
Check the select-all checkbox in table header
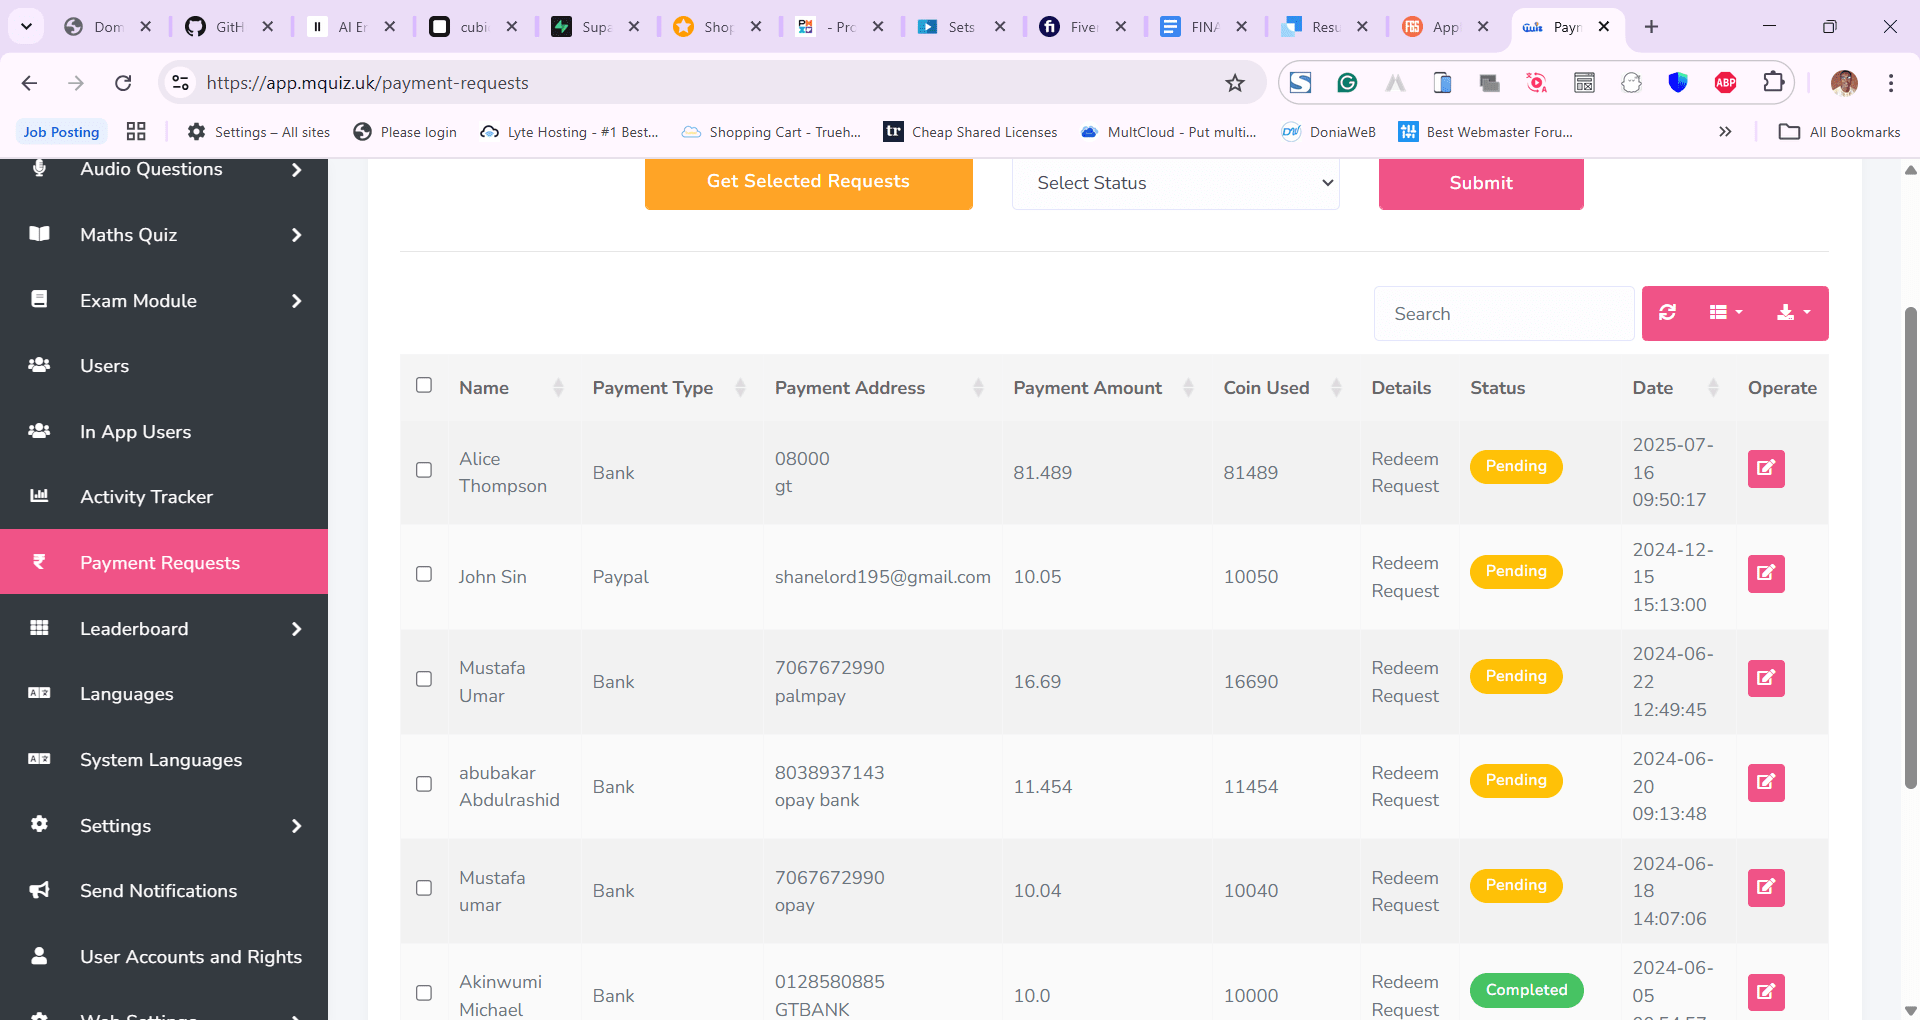pos(424,385)
